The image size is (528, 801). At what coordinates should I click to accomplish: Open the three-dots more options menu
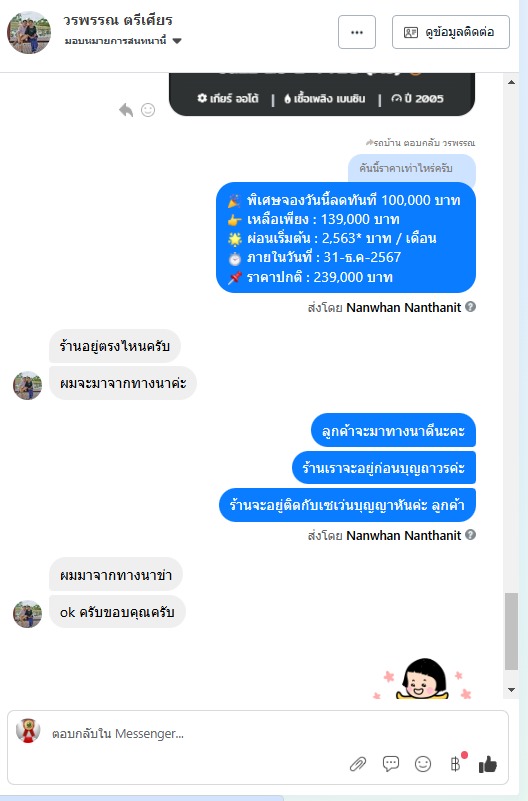tap(357, 32)
